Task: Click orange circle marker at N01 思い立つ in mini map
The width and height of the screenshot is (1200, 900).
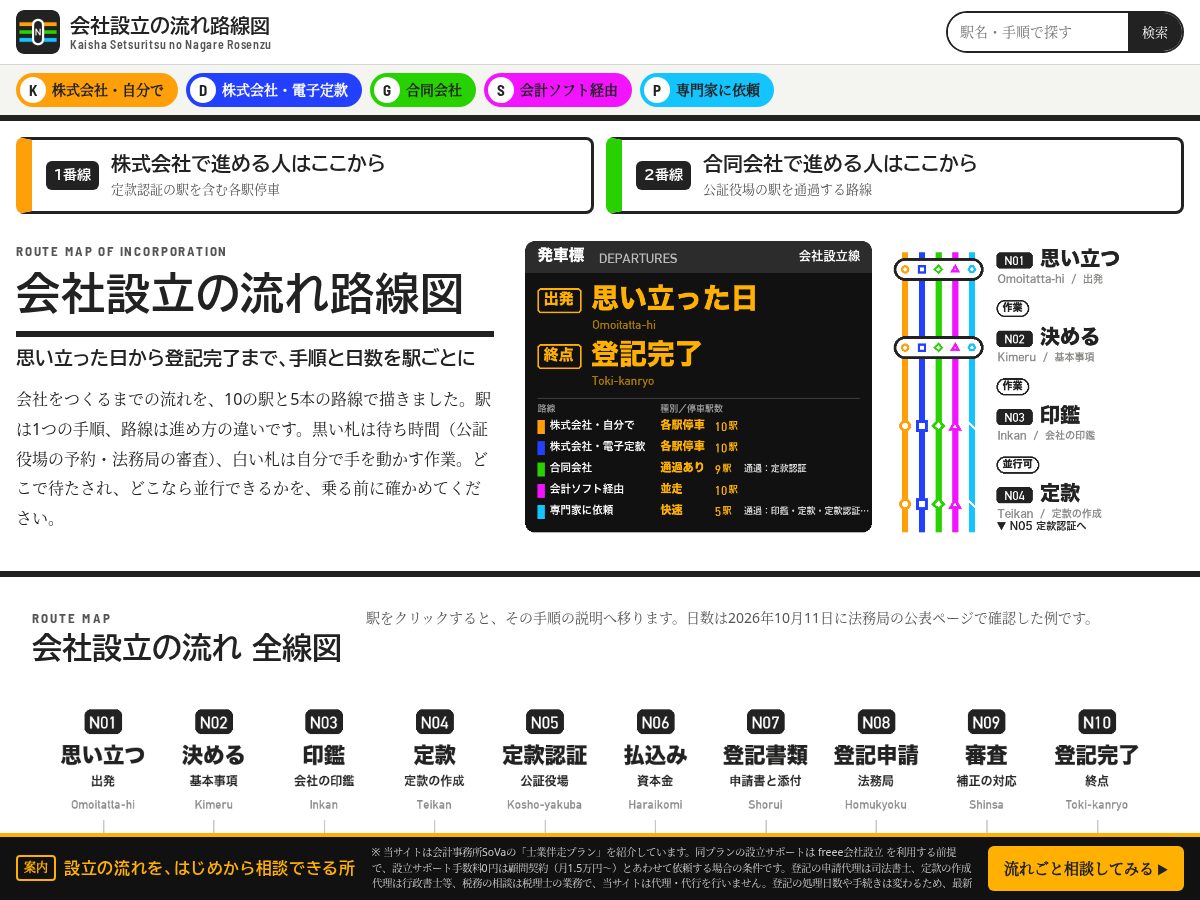Action: tap(905, 269)
